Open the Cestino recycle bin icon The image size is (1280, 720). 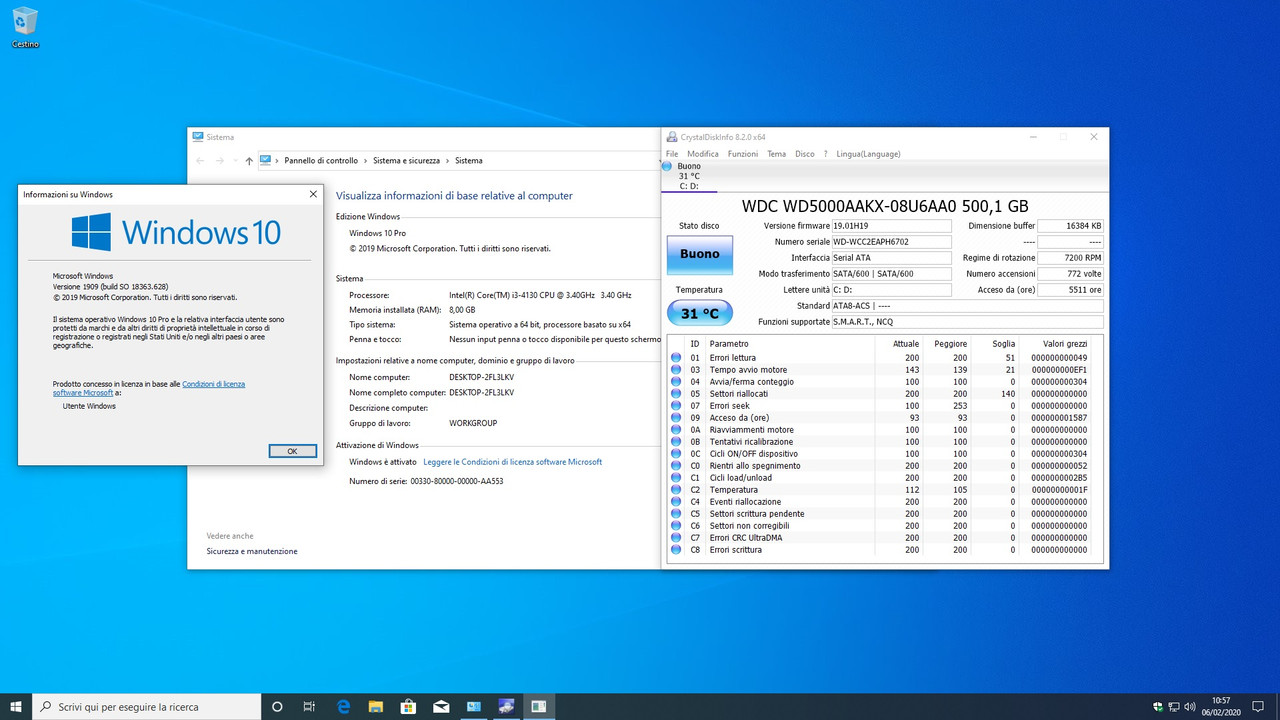[25, 27]
